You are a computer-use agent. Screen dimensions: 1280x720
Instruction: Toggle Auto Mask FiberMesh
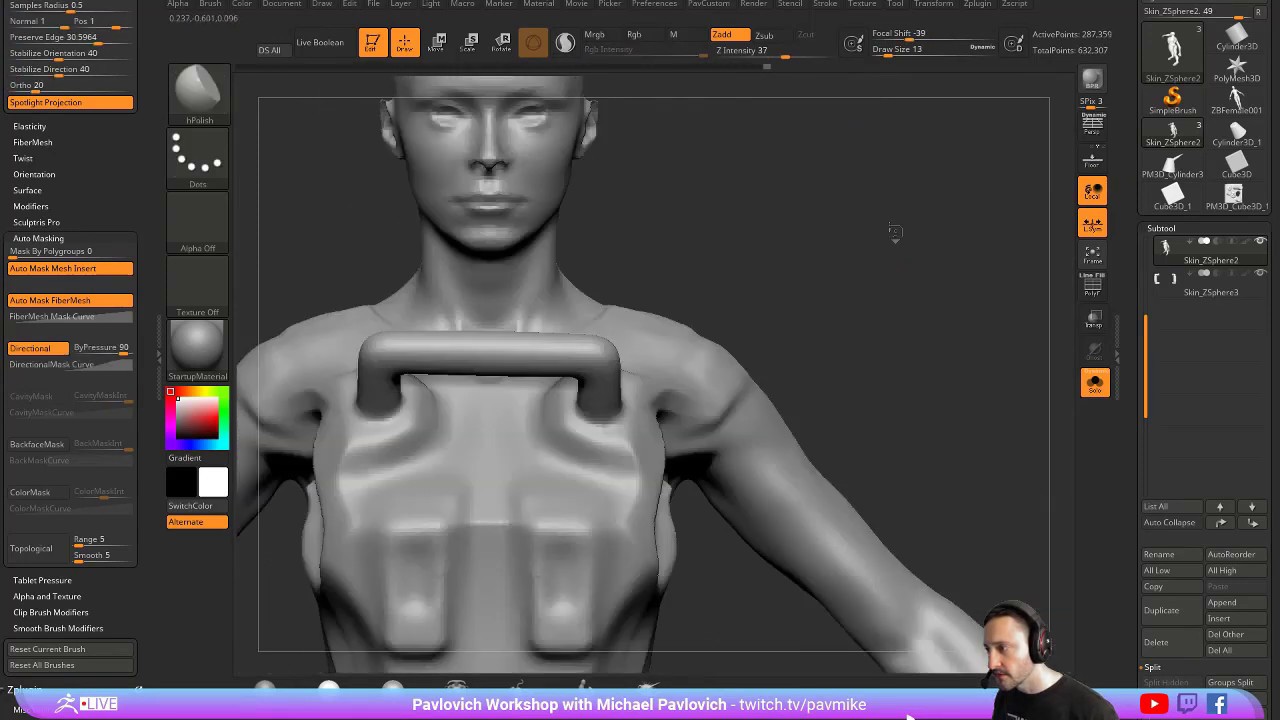70,301
